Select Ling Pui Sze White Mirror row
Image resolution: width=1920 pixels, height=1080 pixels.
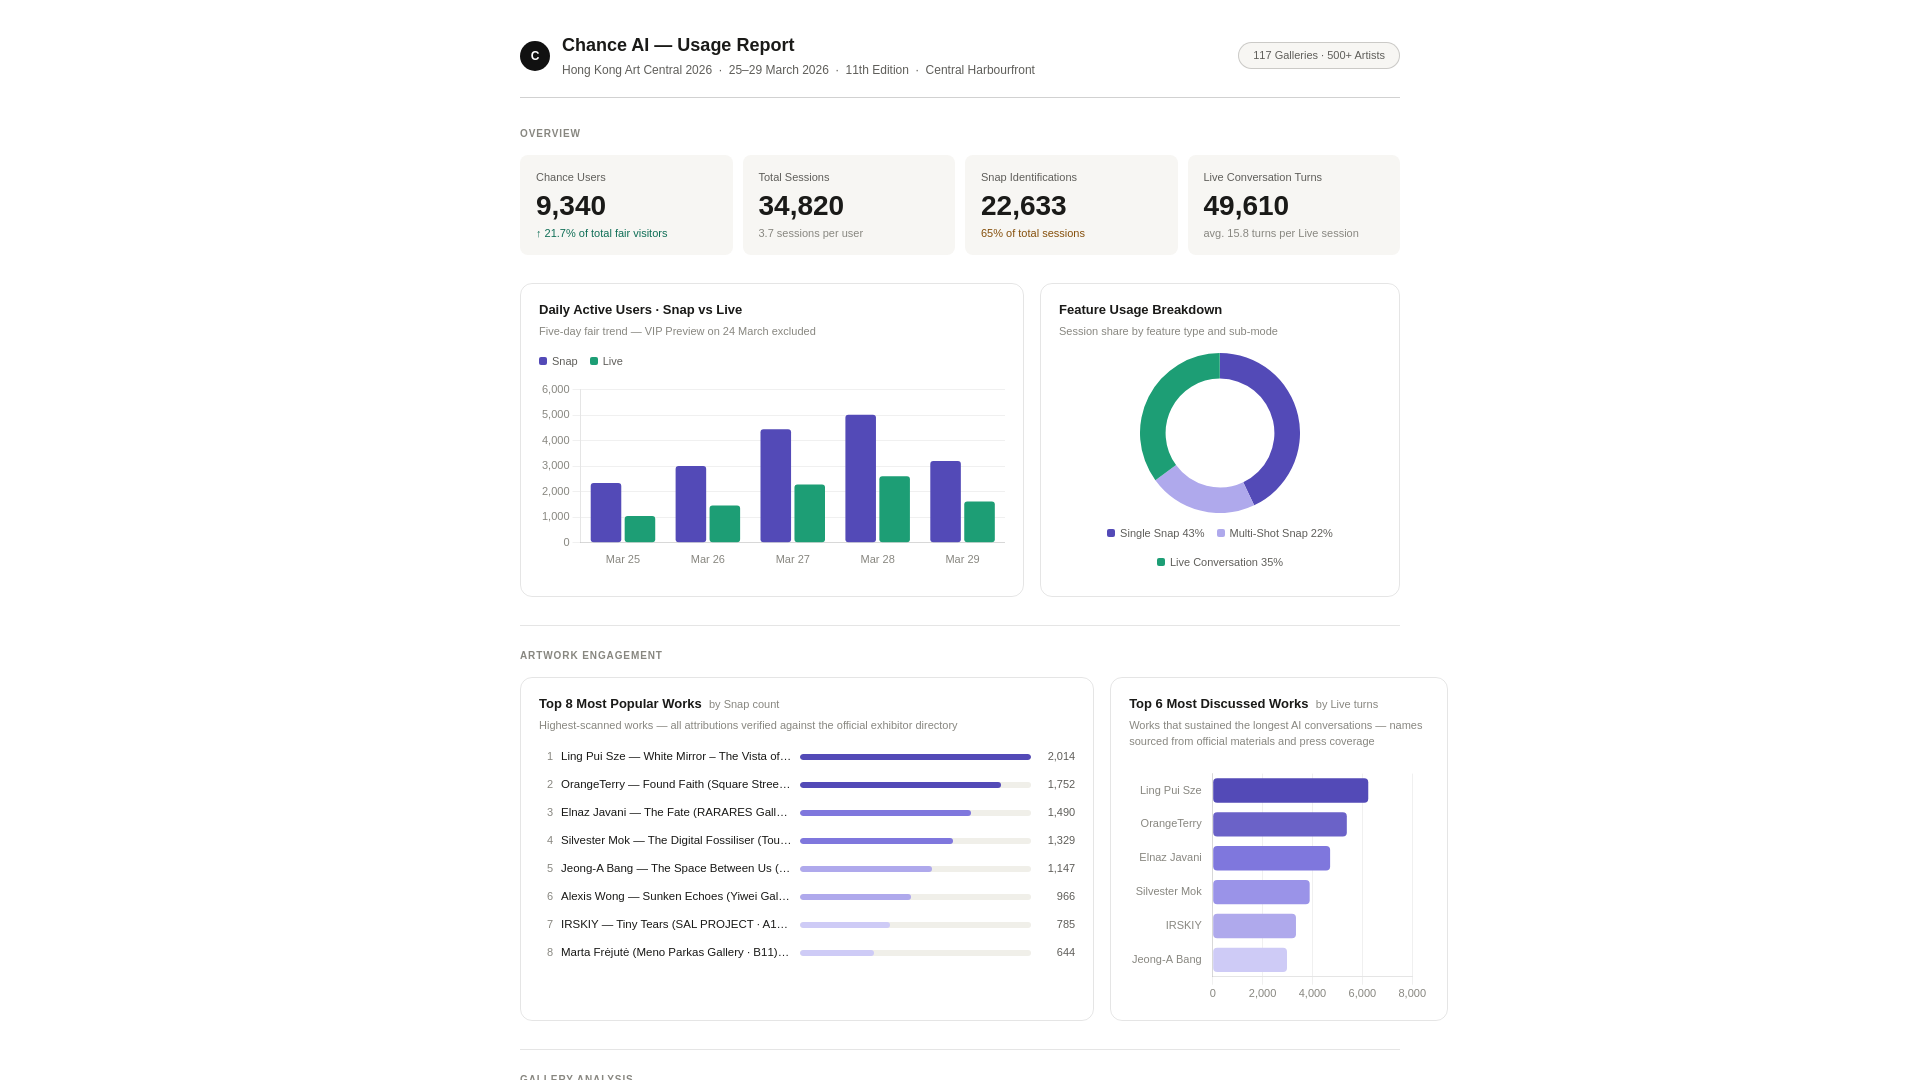[675, 757]
